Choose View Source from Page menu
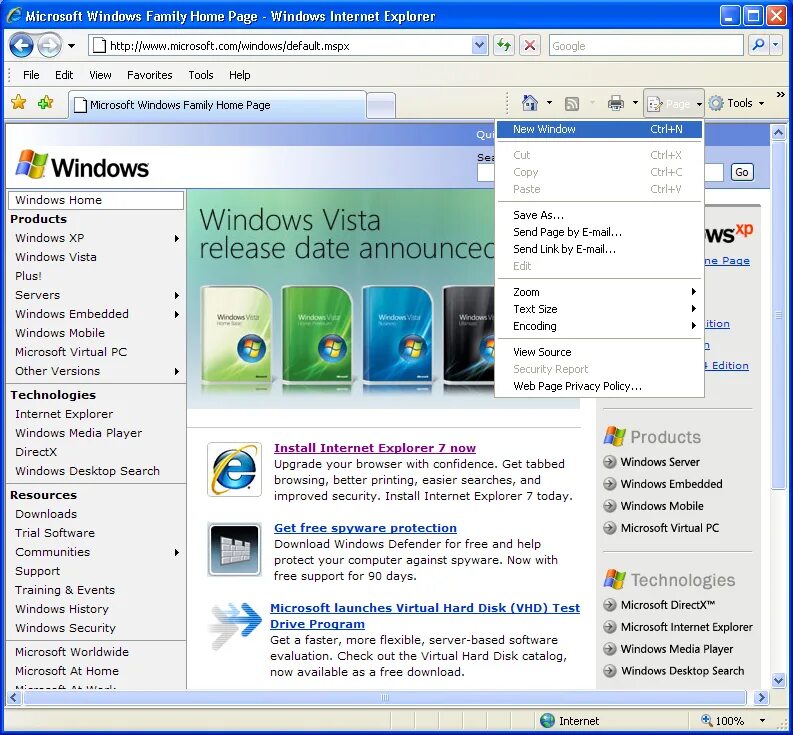The width and height of the screenshot is (793, 735). tap(599, 352)
